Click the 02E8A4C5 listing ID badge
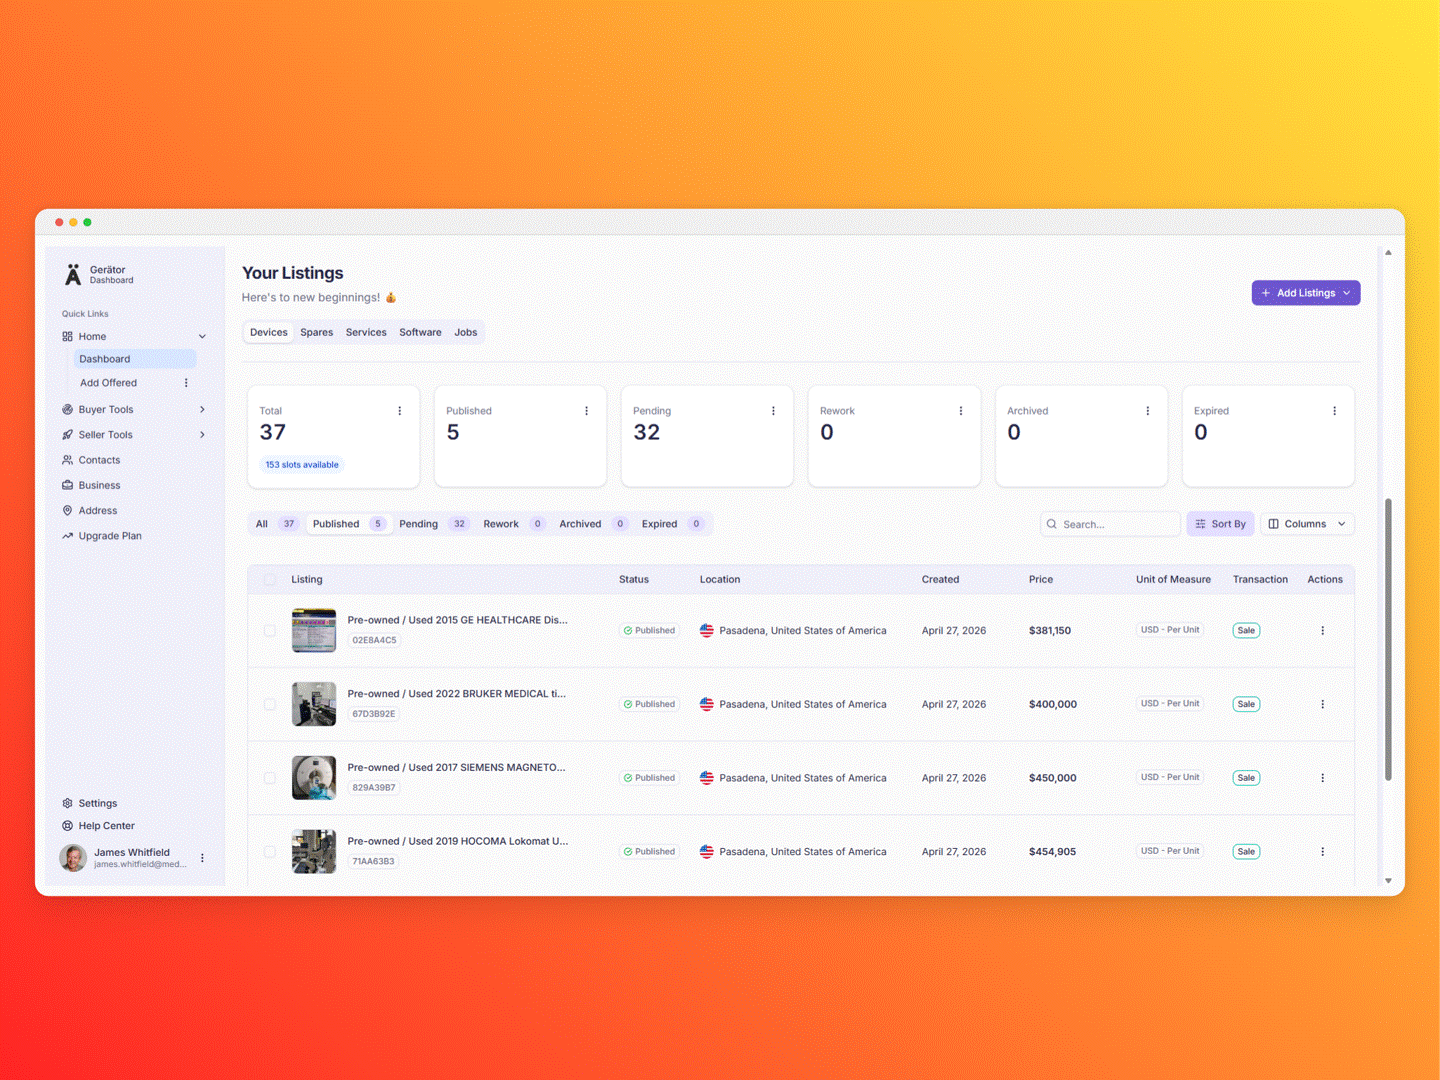The width and height of the screenshot is (1440, 1080). coord(374,640)
